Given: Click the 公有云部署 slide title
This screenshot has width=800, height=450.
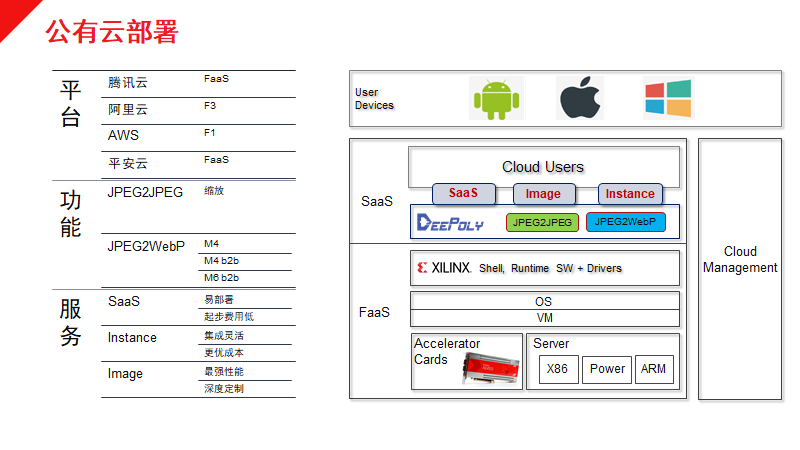Looking at the screenshot, I should click(112, 32).
